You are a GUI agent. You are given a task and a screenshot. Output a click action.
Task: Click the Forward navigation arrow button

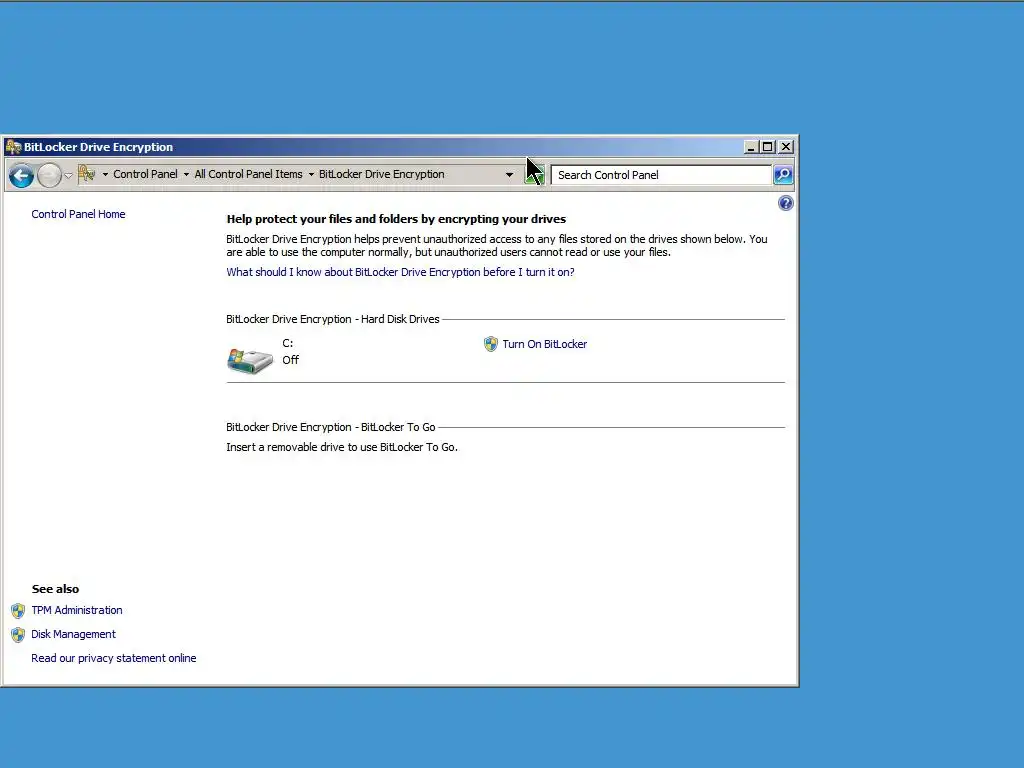[50, 175]
